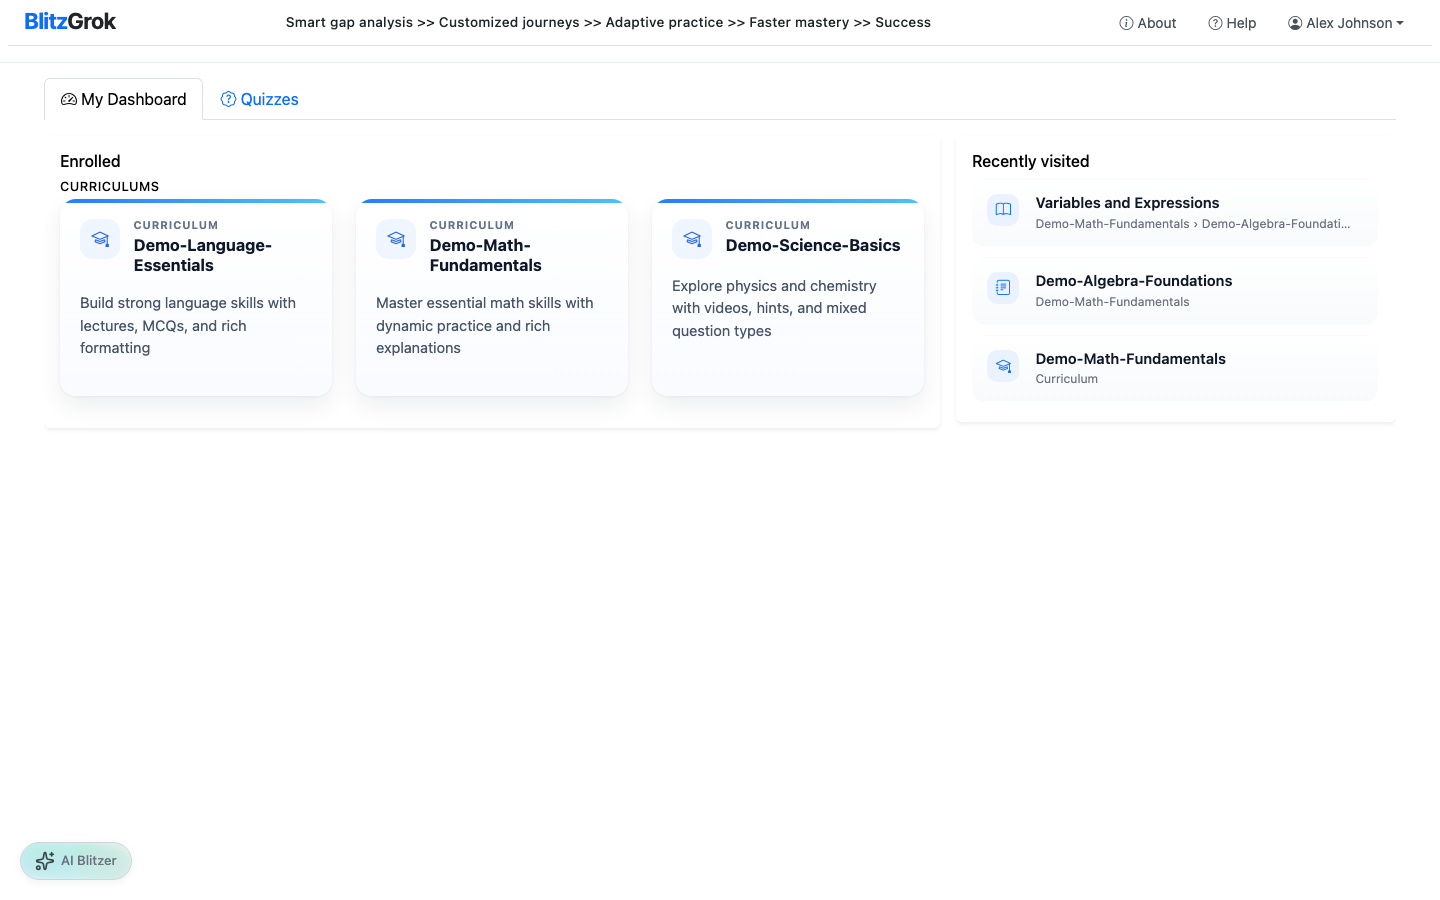
Task: Click the sparkle icon on AI Blitzer
Action: [45, 861]
